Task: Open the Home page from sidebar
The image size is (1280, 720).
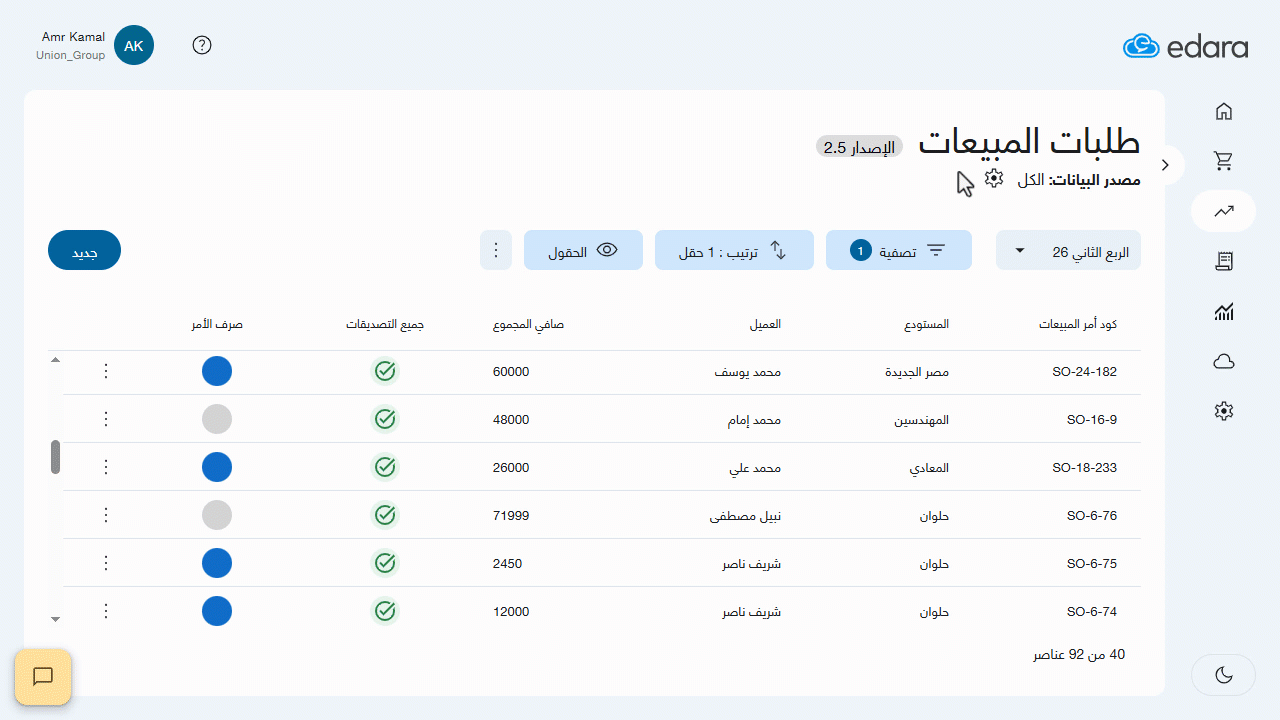Action: (1223, 111)
